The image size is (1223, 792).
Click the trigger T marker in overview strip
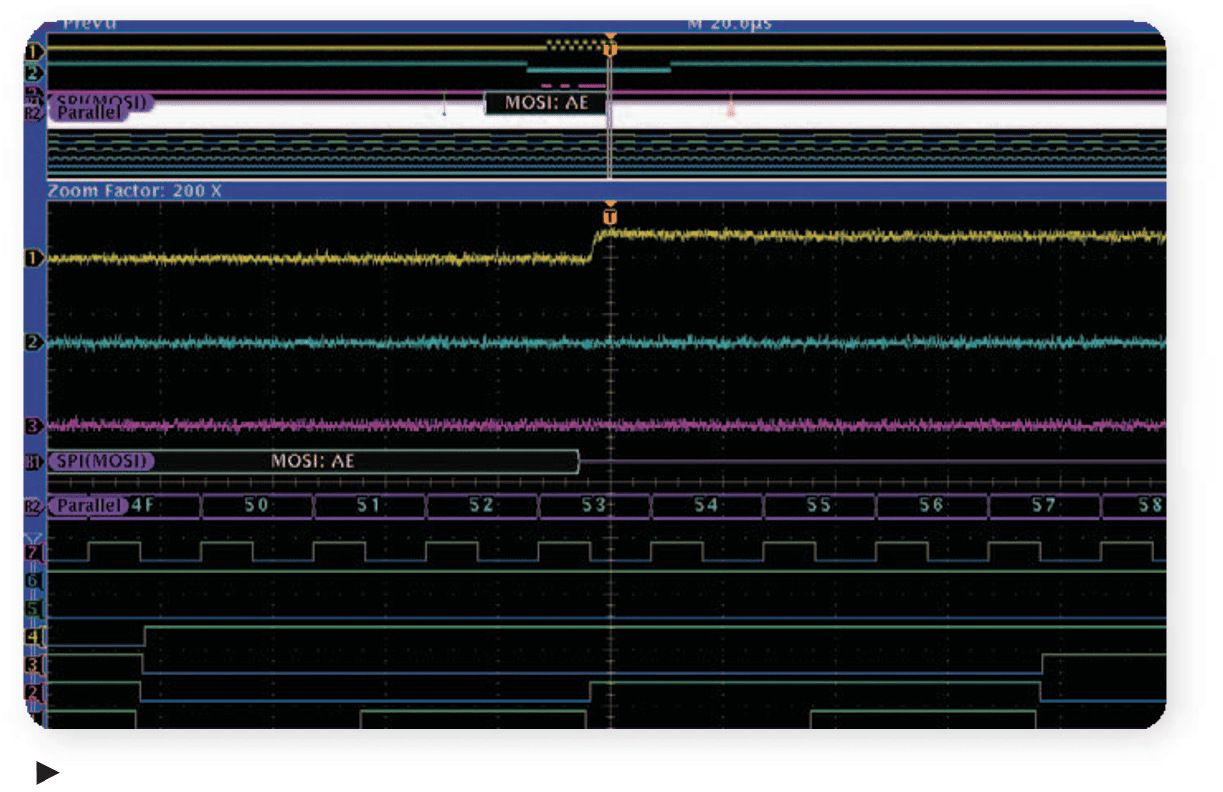click(611, 48)
